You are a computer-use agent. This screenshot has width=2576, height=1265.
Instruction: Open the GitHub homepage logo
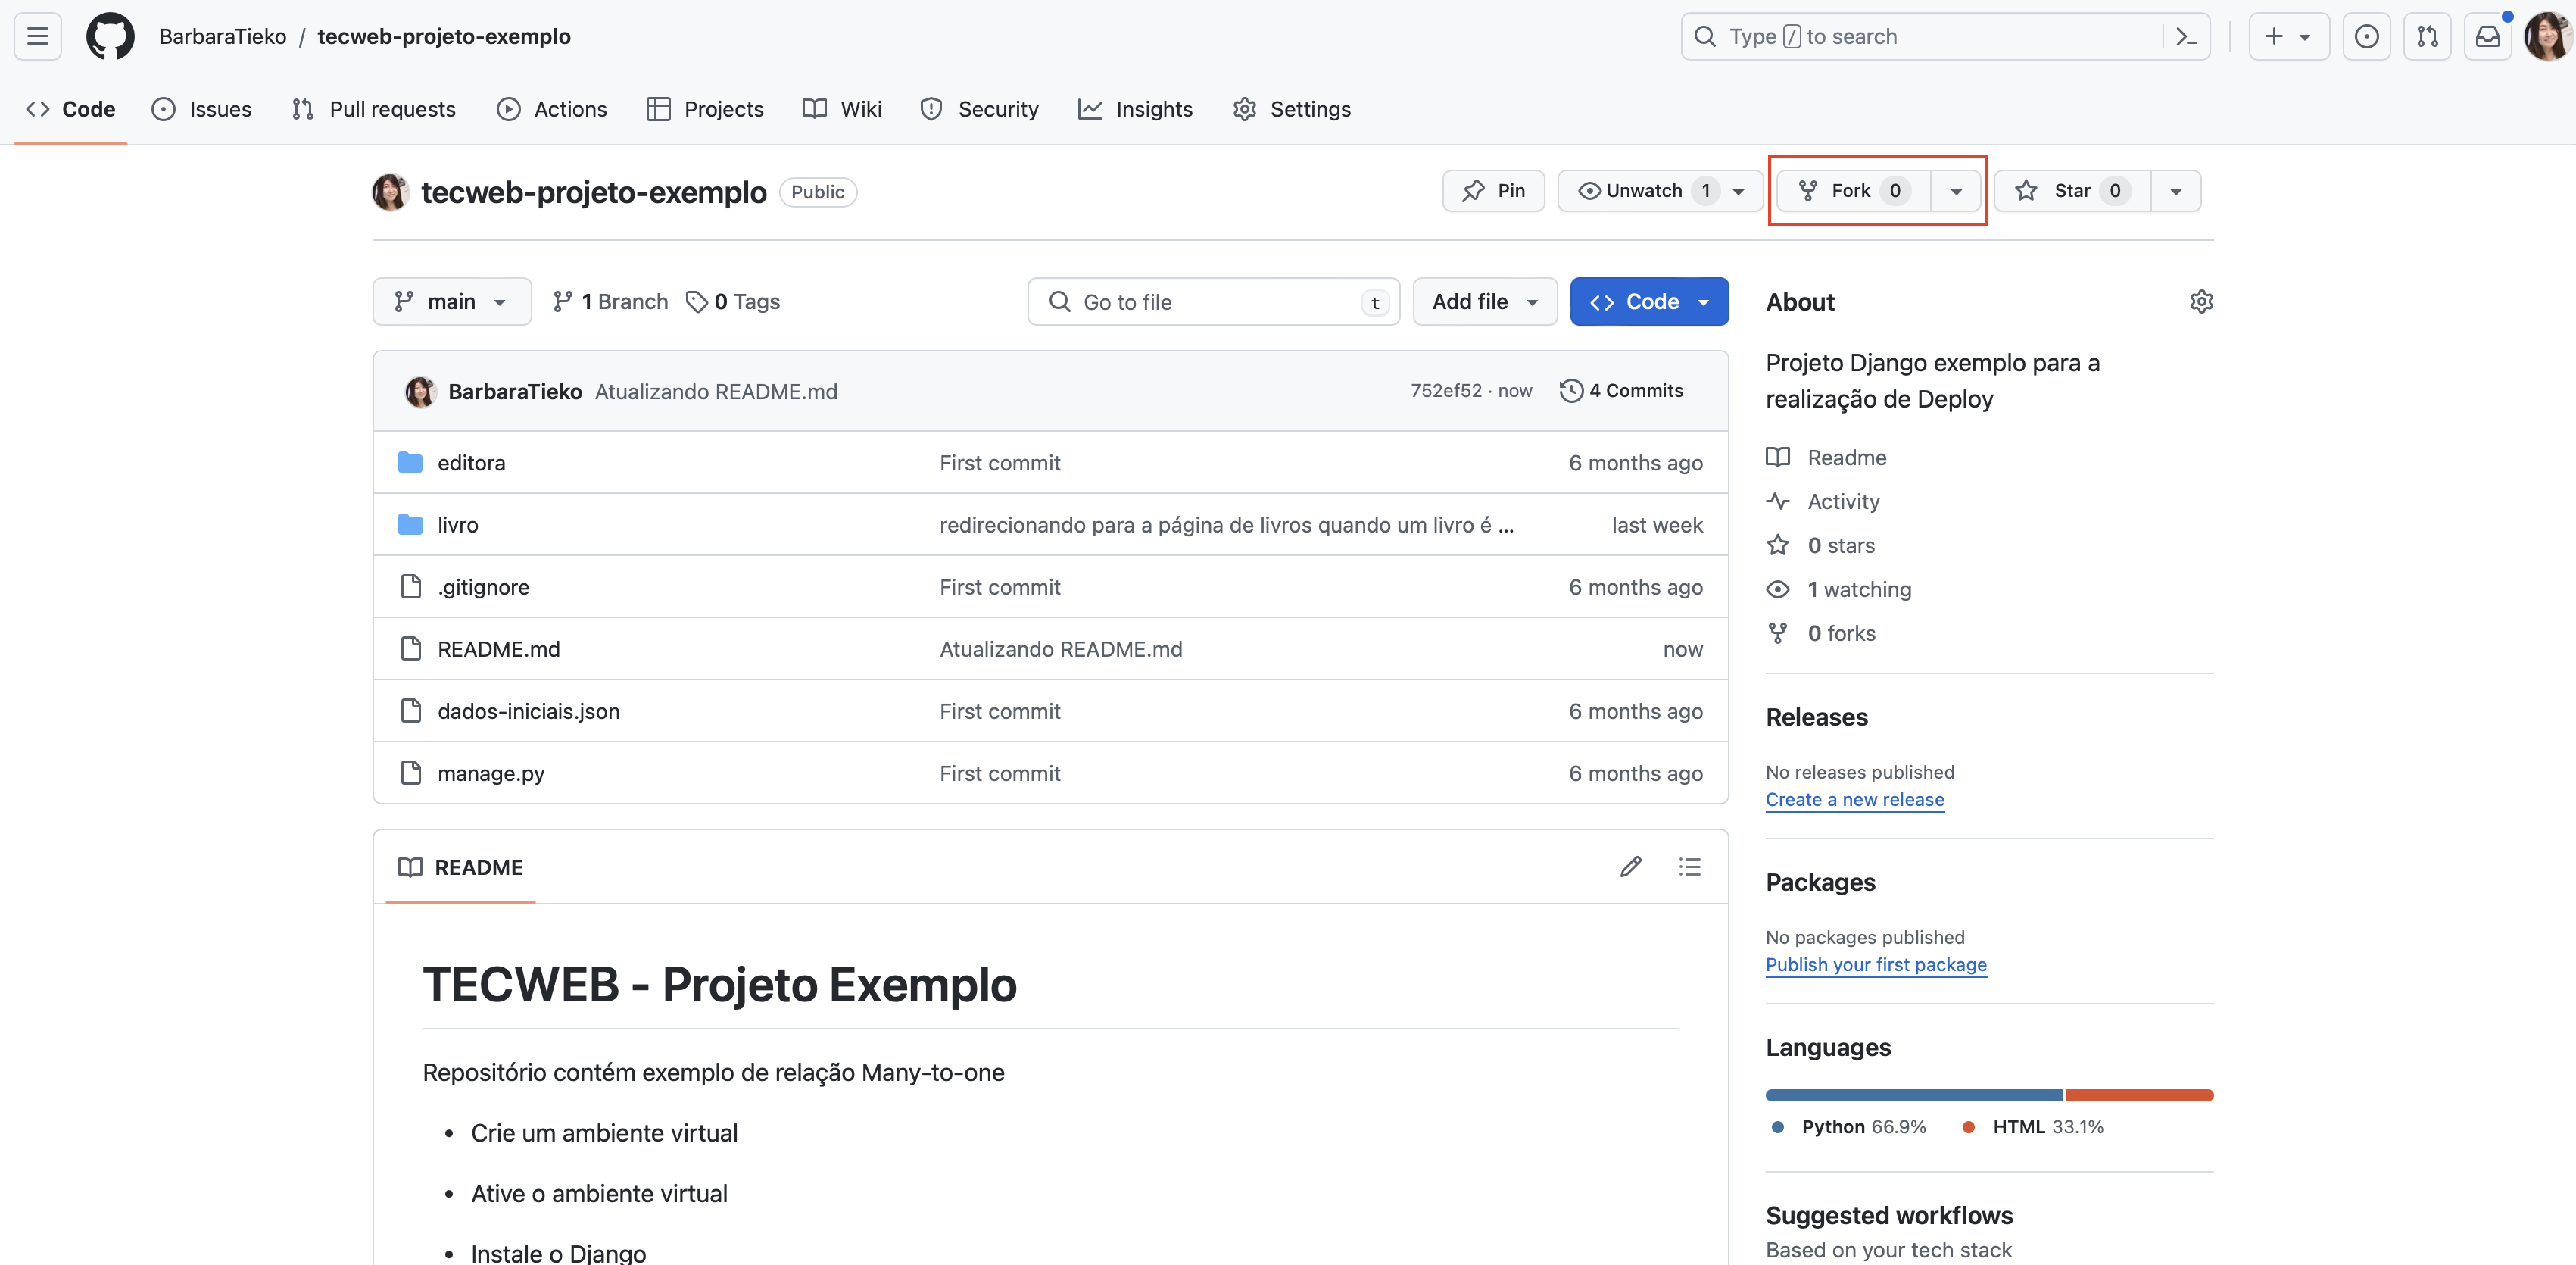110,37
